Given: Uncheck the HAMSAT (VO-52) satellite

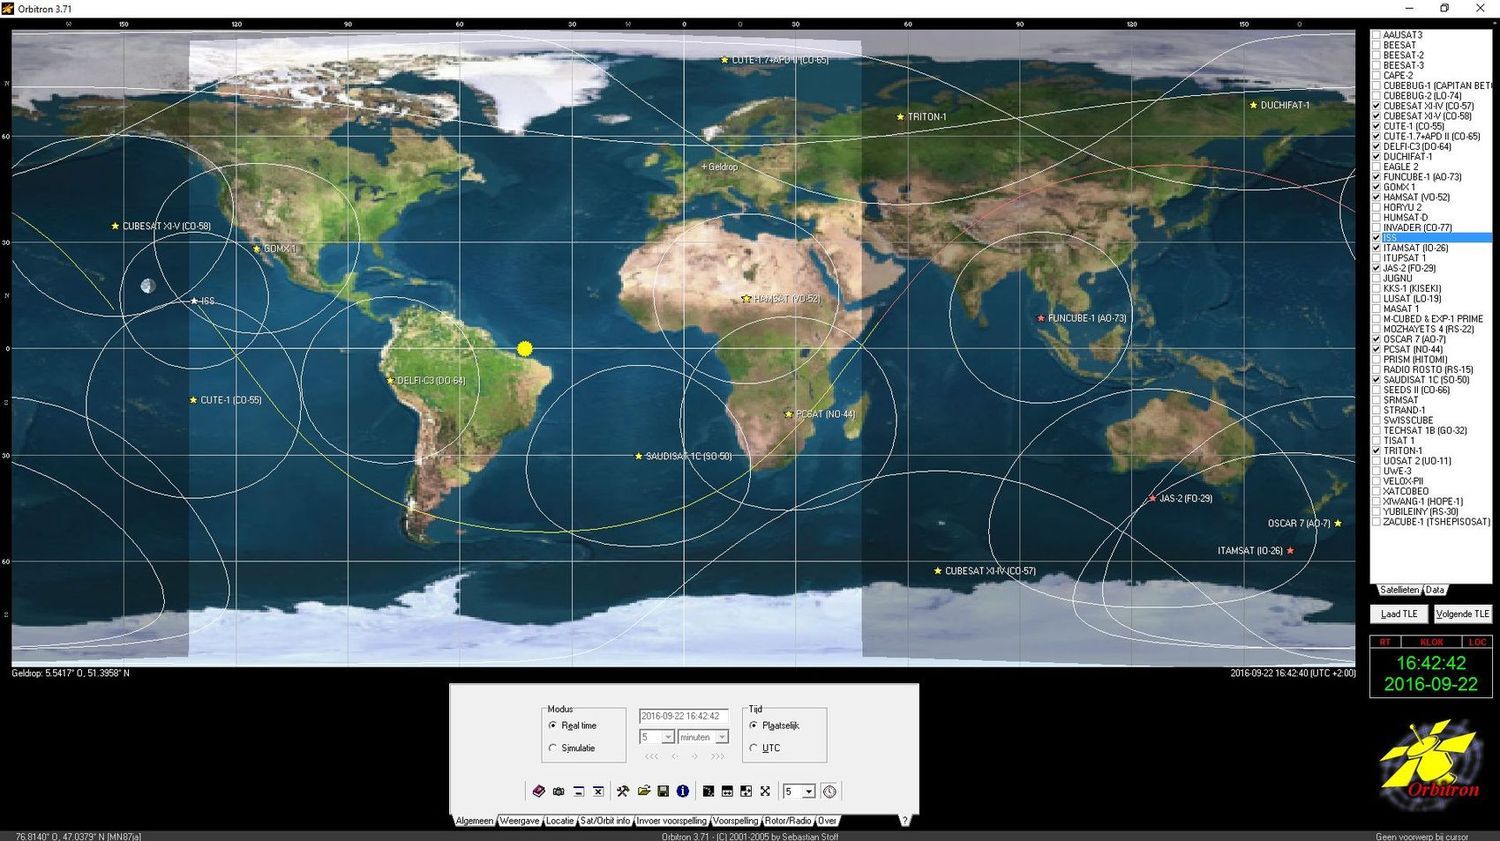Looking at the screenshot, I should tap(1377, 197).
